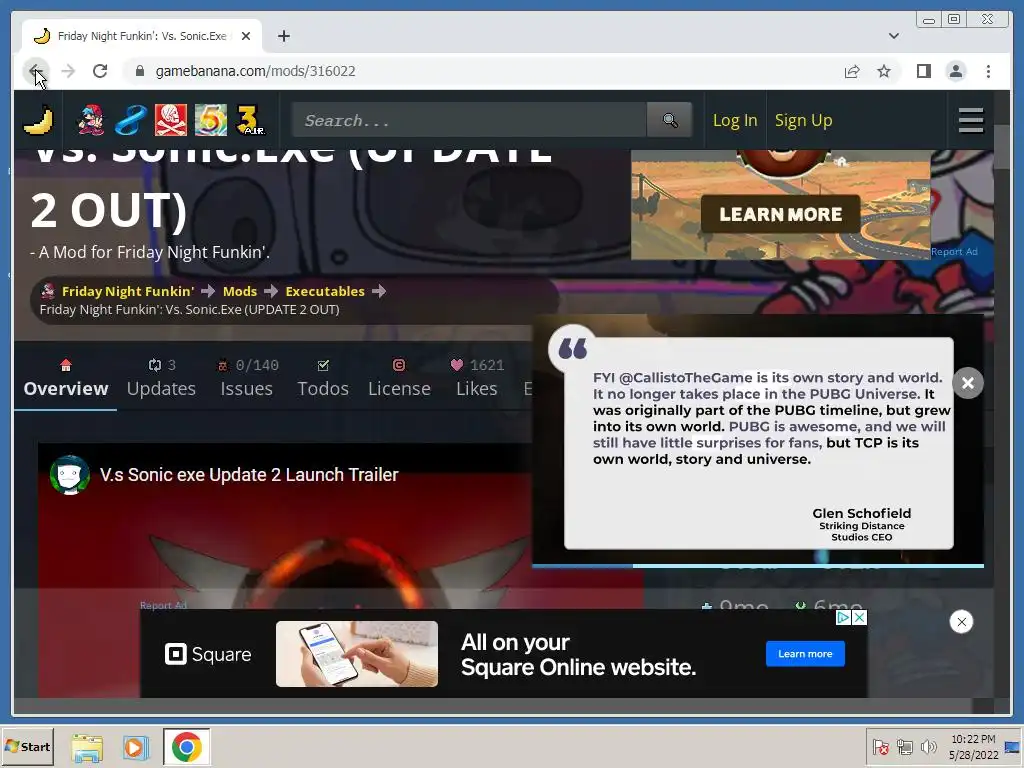
Task: Click the address bar URL
Action: [x=255, y=71]
